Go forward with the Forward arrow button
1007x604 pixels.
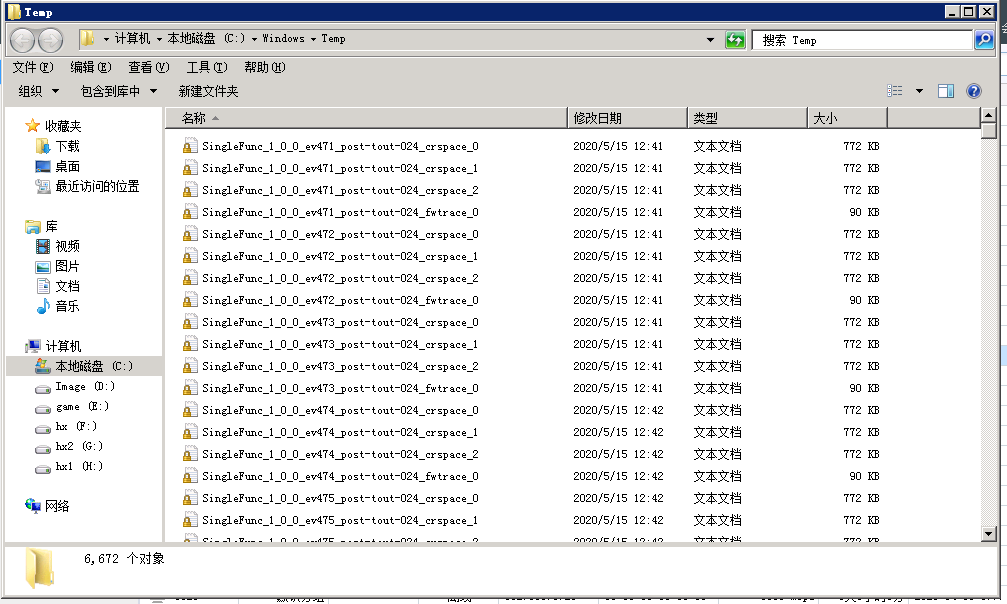tap(50, 40)
